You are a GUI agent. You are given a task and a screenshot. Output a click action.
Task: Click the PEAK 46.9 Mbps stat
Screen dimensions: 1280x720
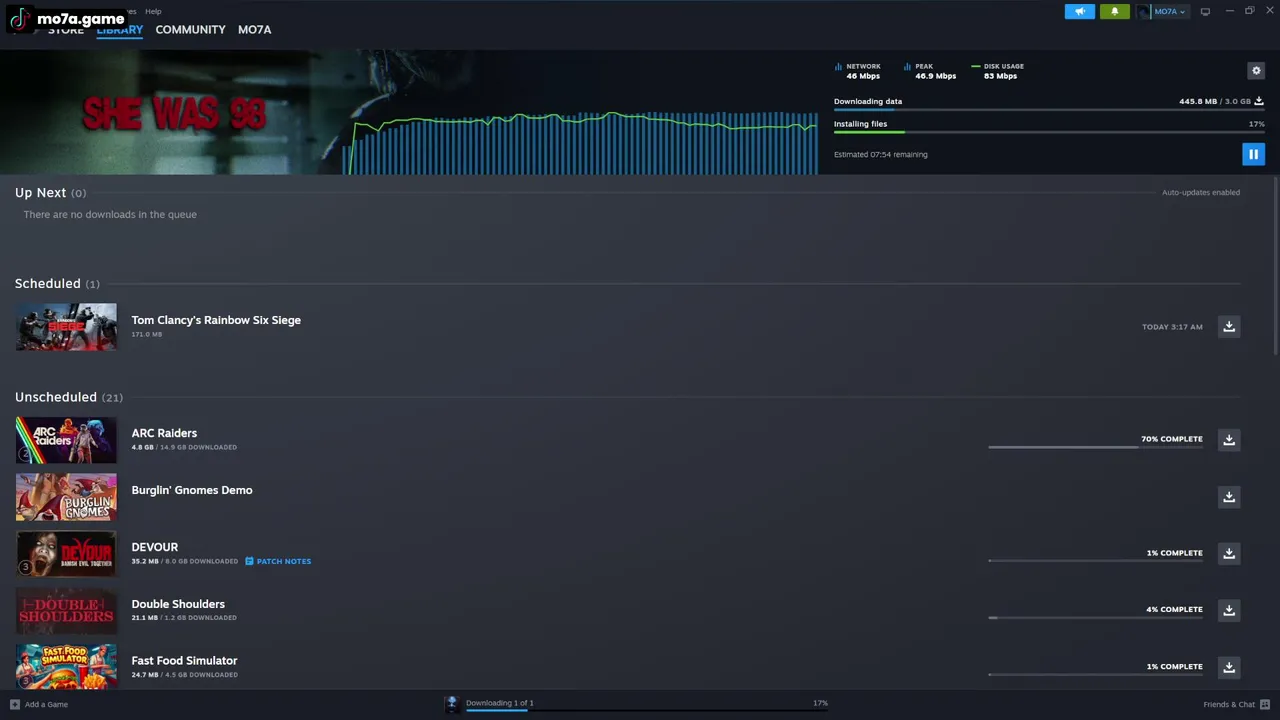pos(929,71)
